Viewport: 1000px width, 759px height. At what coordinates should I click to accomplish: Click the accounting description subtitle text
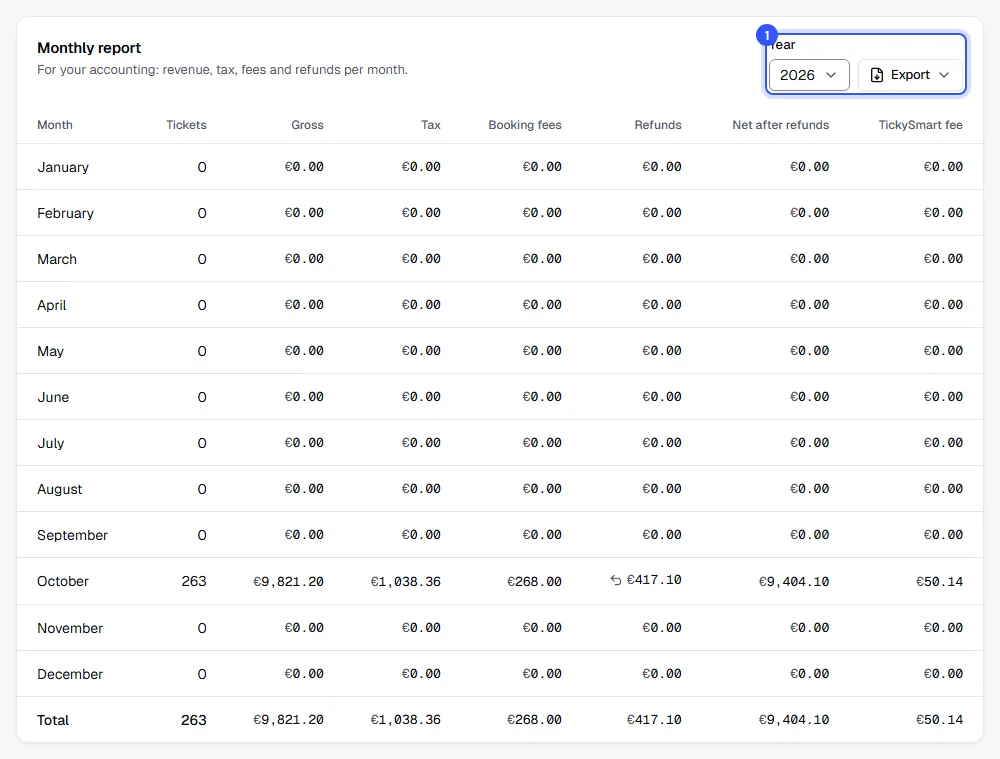[x=222, y=70]
